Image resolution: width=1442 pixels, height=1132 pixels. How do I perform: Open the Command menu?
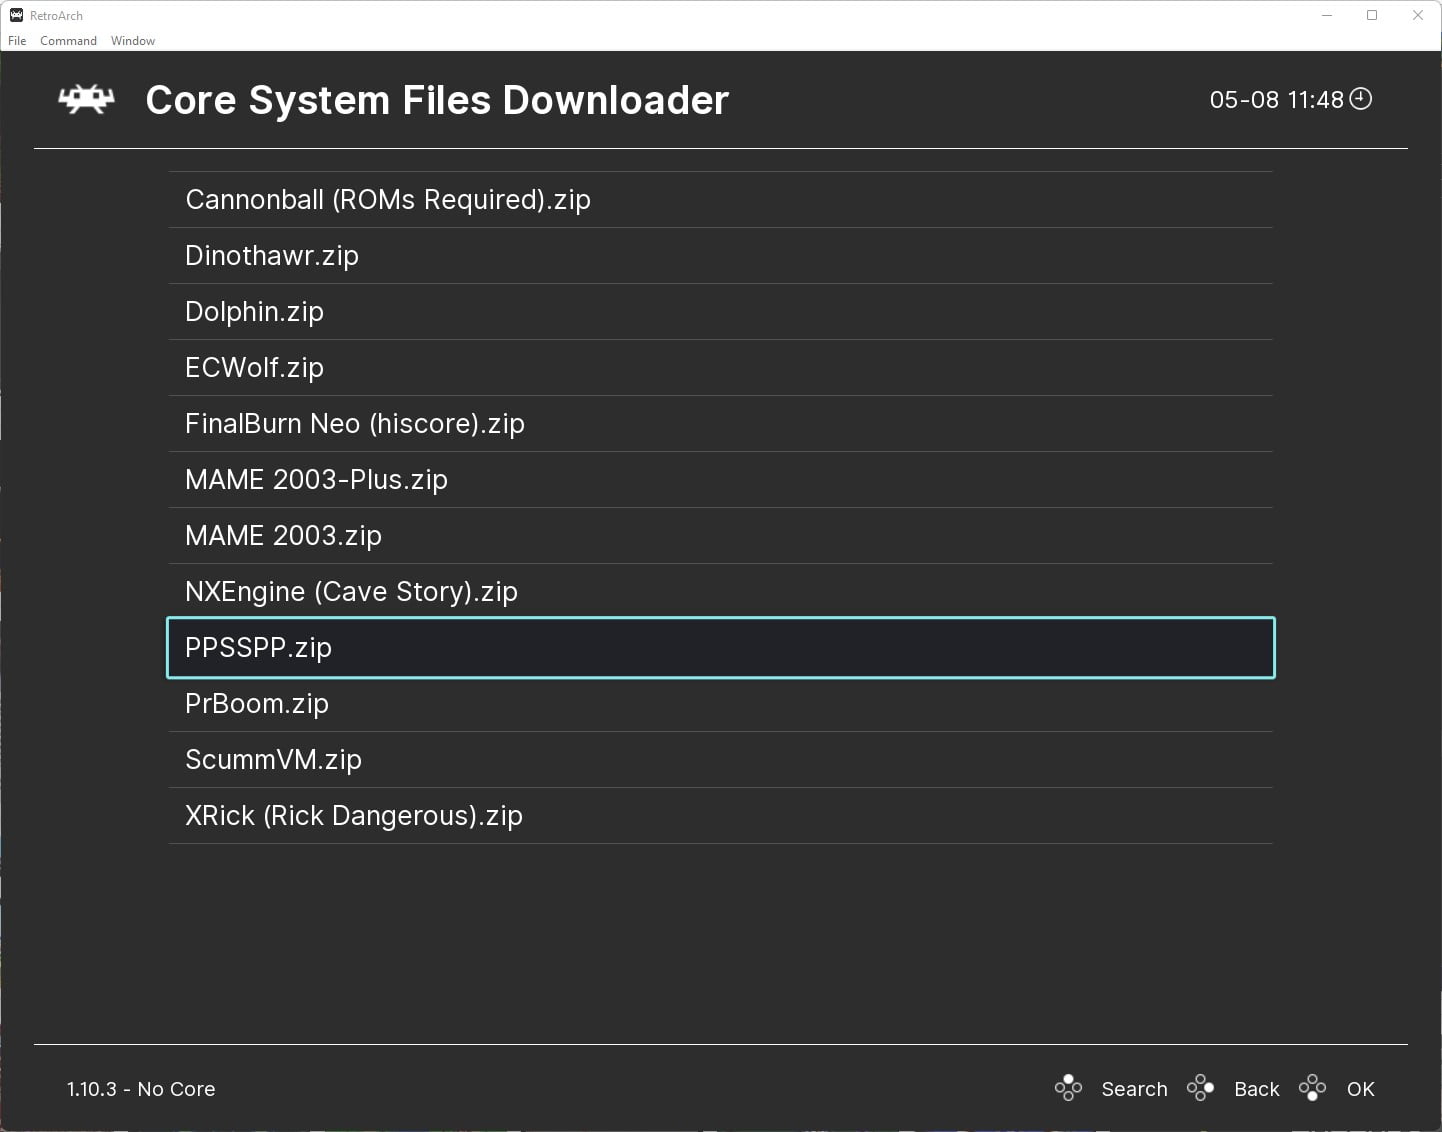[68, 41]
